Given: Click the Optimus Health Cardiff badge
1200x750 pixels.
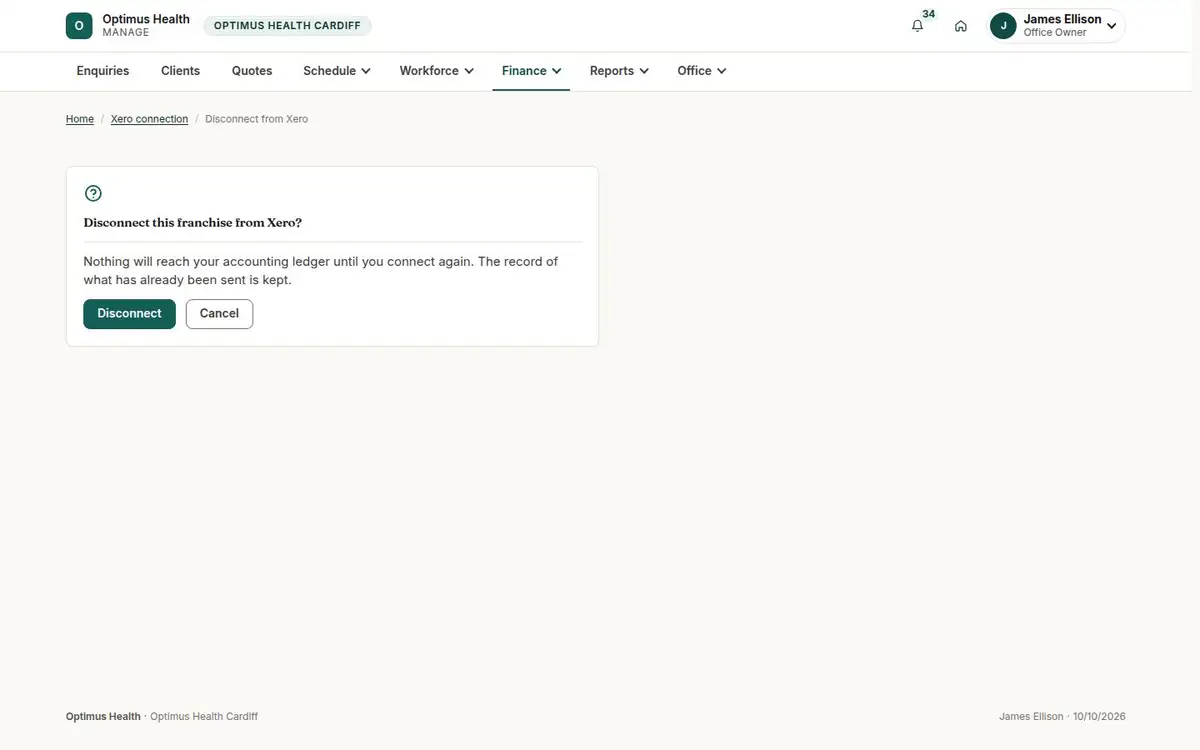Looking at the screenshot, I should [287, 26].
